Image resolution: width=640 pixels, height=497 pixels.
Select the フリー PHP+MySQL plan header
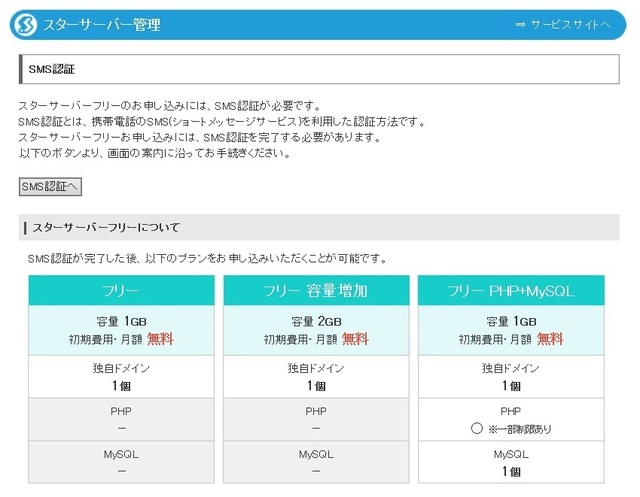pos(511,291)
